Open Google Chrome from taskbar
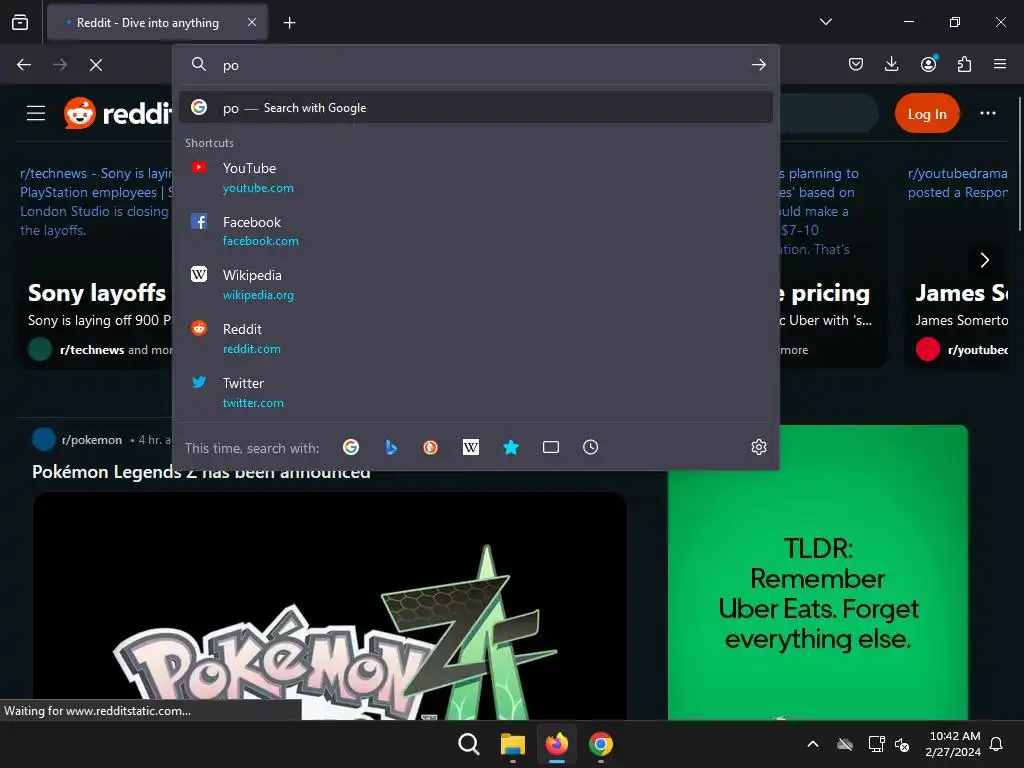 [x=601, y=744]
